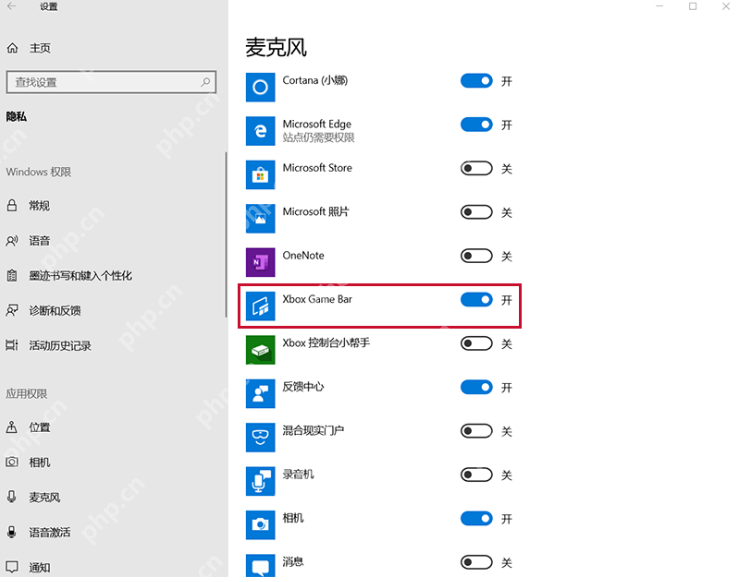736x582 pixels.
Task: Open 主页 settings home
Action: click(x=40, y=48)
